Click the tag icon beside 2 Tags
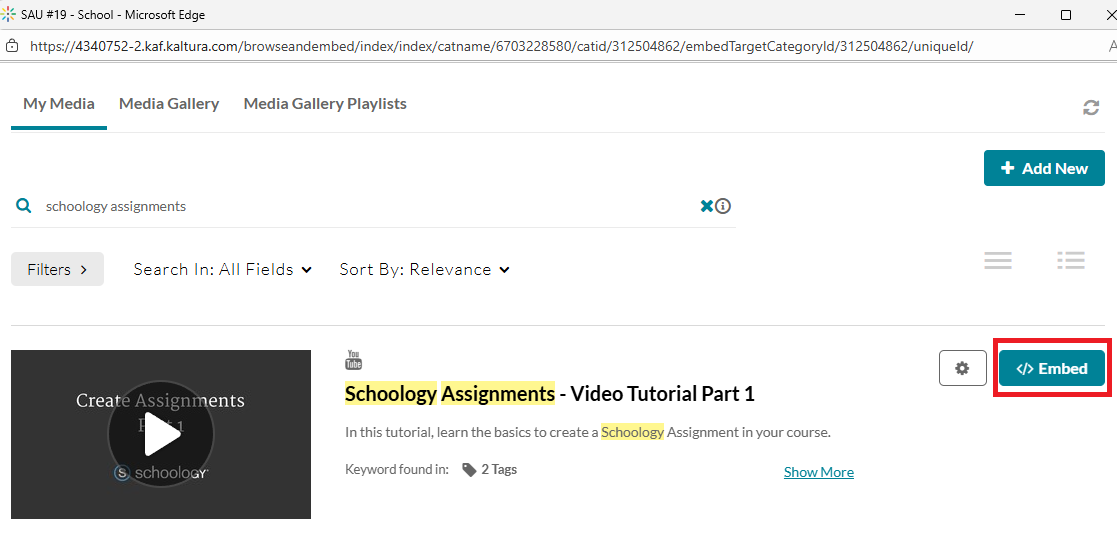Screen dimensions: 1117x539 pyautogui.click(x=468, y=469)
